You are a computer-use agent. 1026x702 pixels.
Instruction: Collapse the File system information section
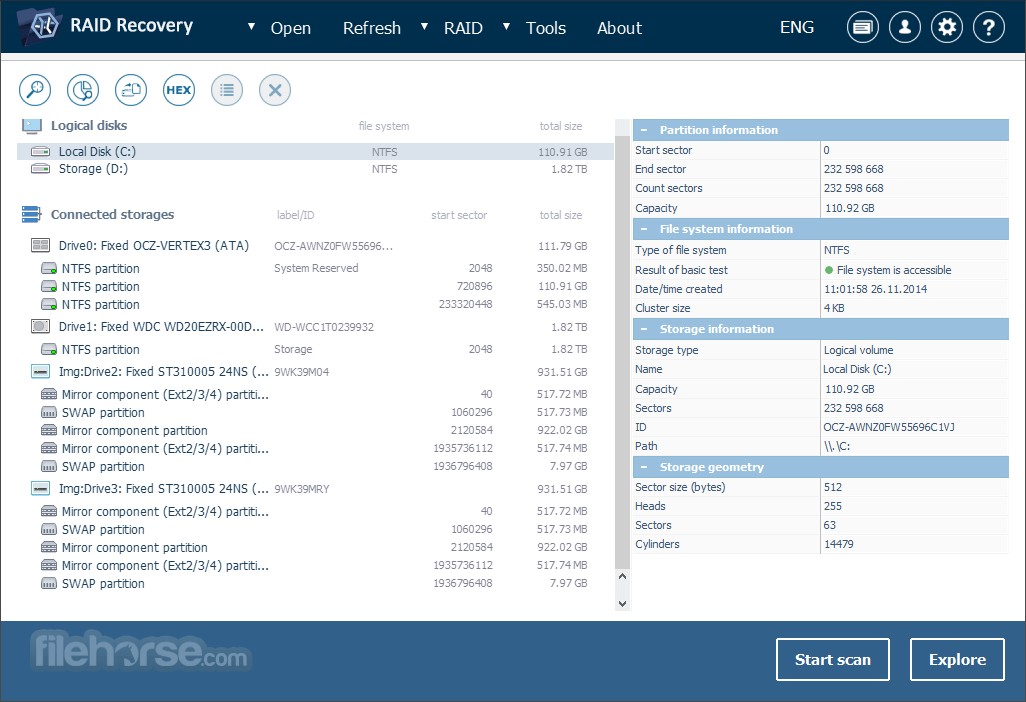(644, 229)
